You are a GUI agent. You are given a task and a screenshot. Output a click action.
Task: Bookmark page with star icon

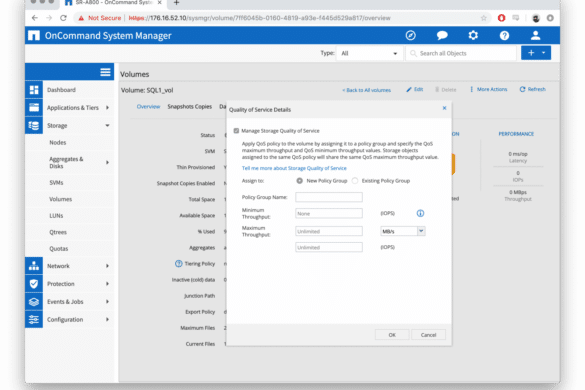(x=484, y=18)
